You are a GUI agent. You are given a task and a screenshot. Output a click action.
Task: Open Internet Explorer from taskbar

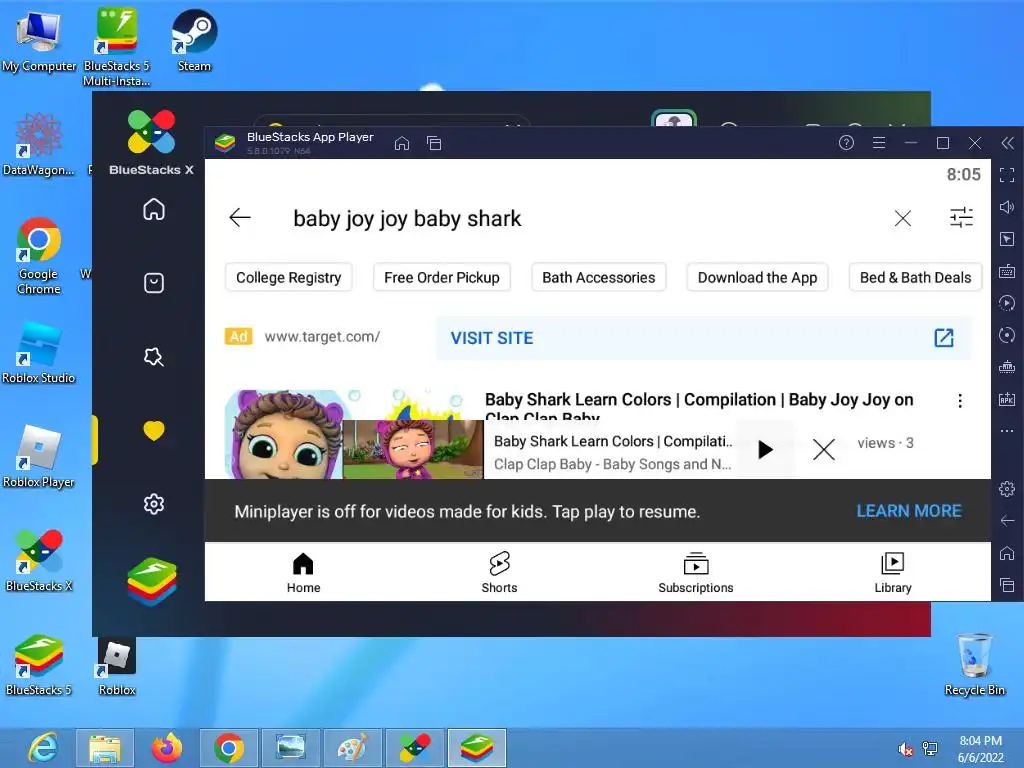(44, 748)
